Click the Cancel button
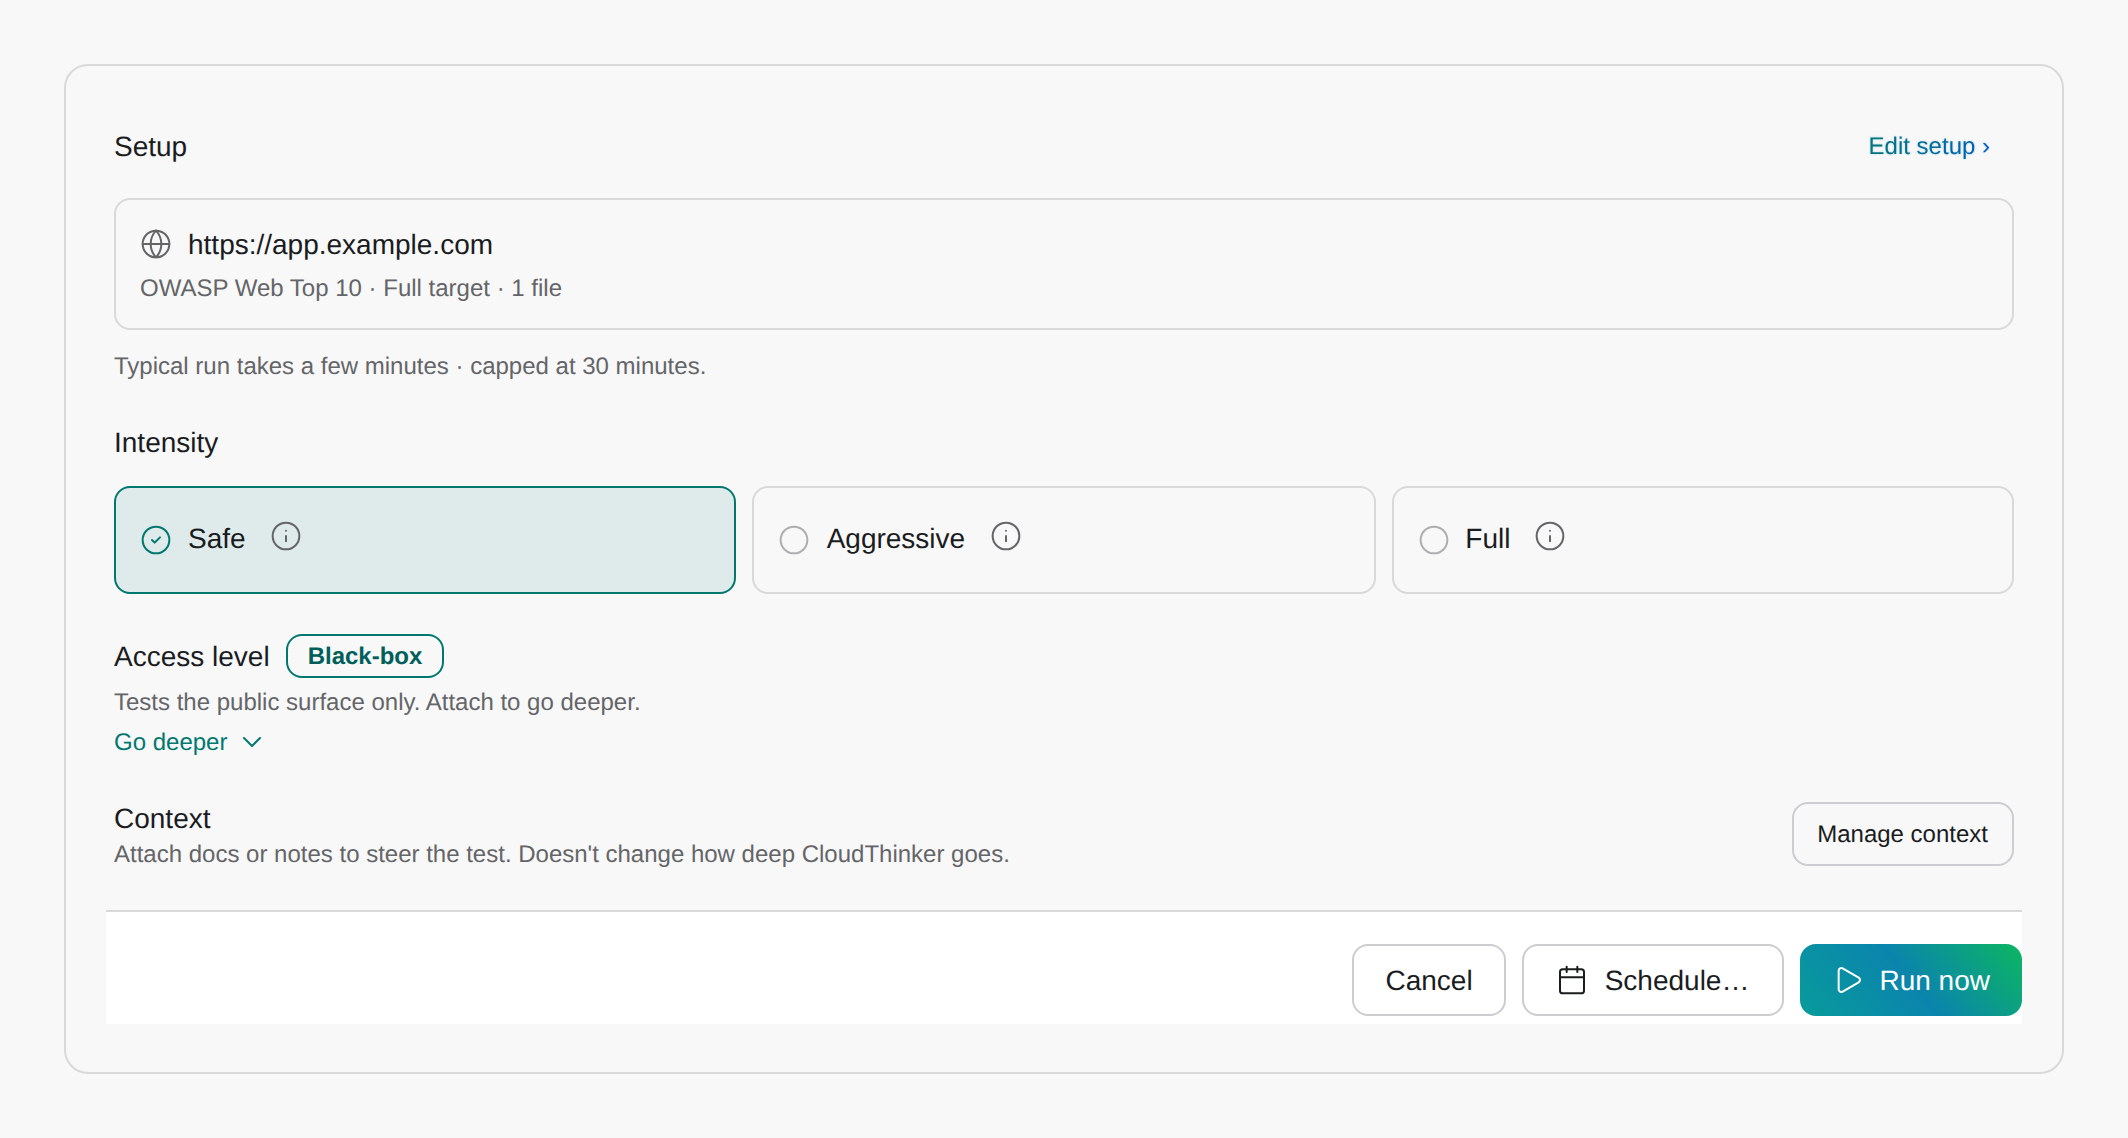Image resolution: width=2128 pixels, height=1138 pixels. (x=1429, y=980)
